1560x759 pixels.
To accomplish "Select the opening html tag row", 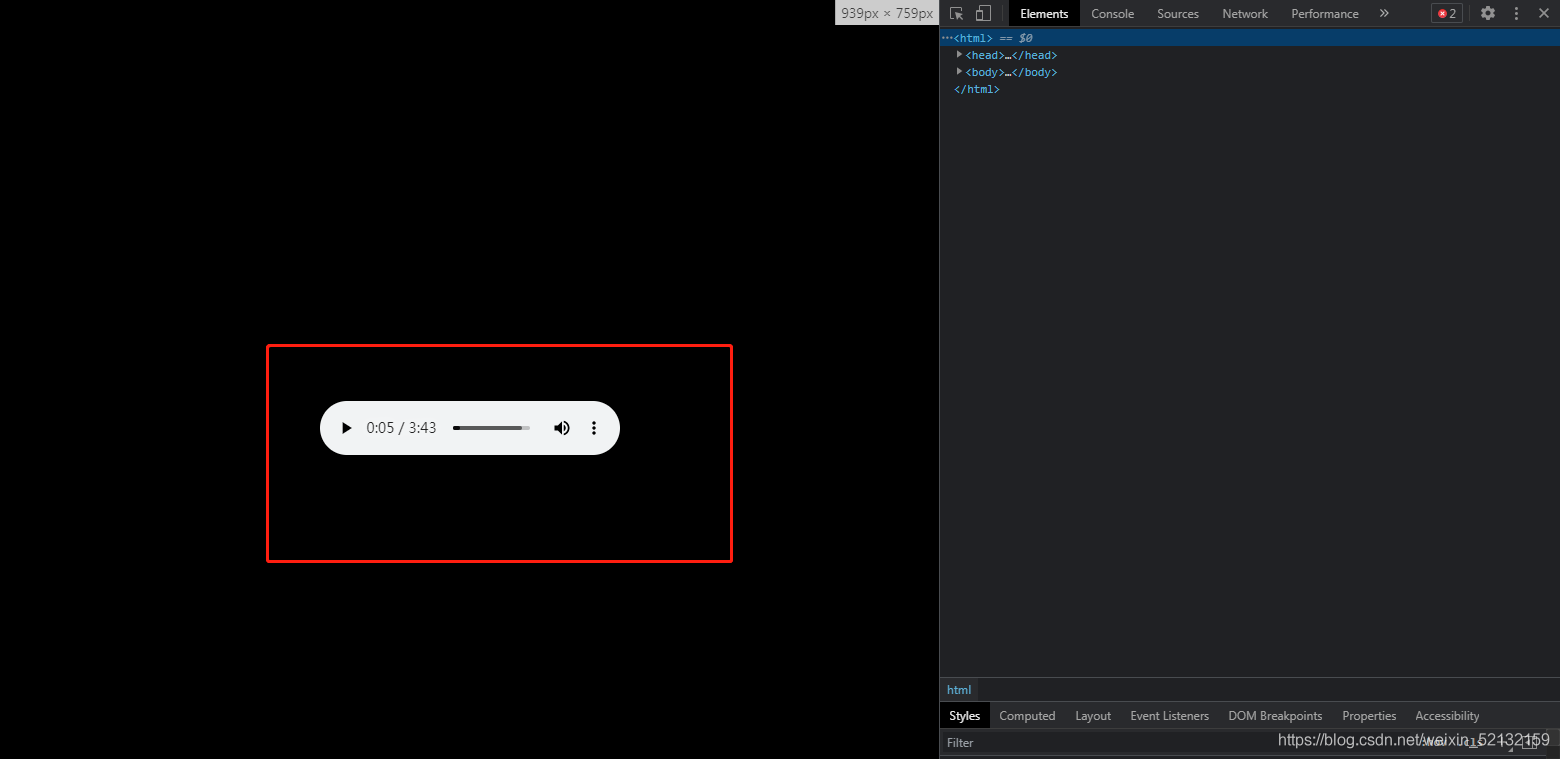I will point(1250,38).
